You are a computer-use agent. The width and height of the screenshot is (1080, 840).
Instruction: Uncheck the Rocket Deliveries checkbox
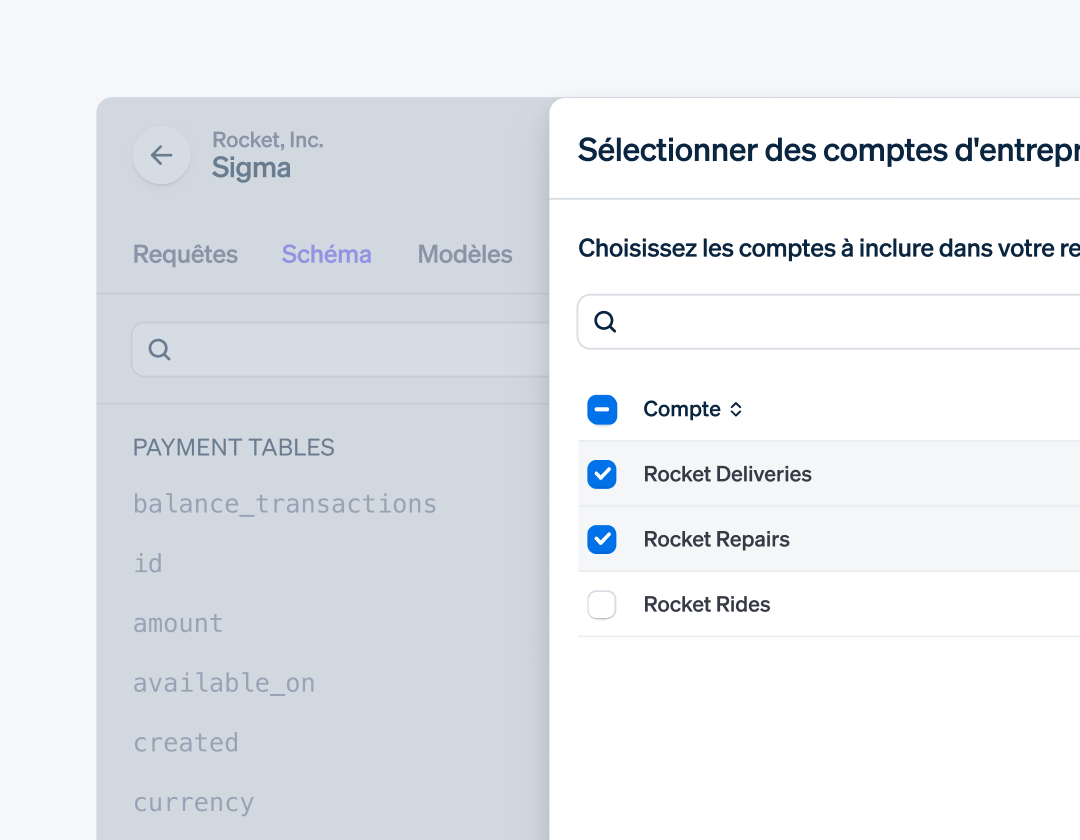(602, 474)
